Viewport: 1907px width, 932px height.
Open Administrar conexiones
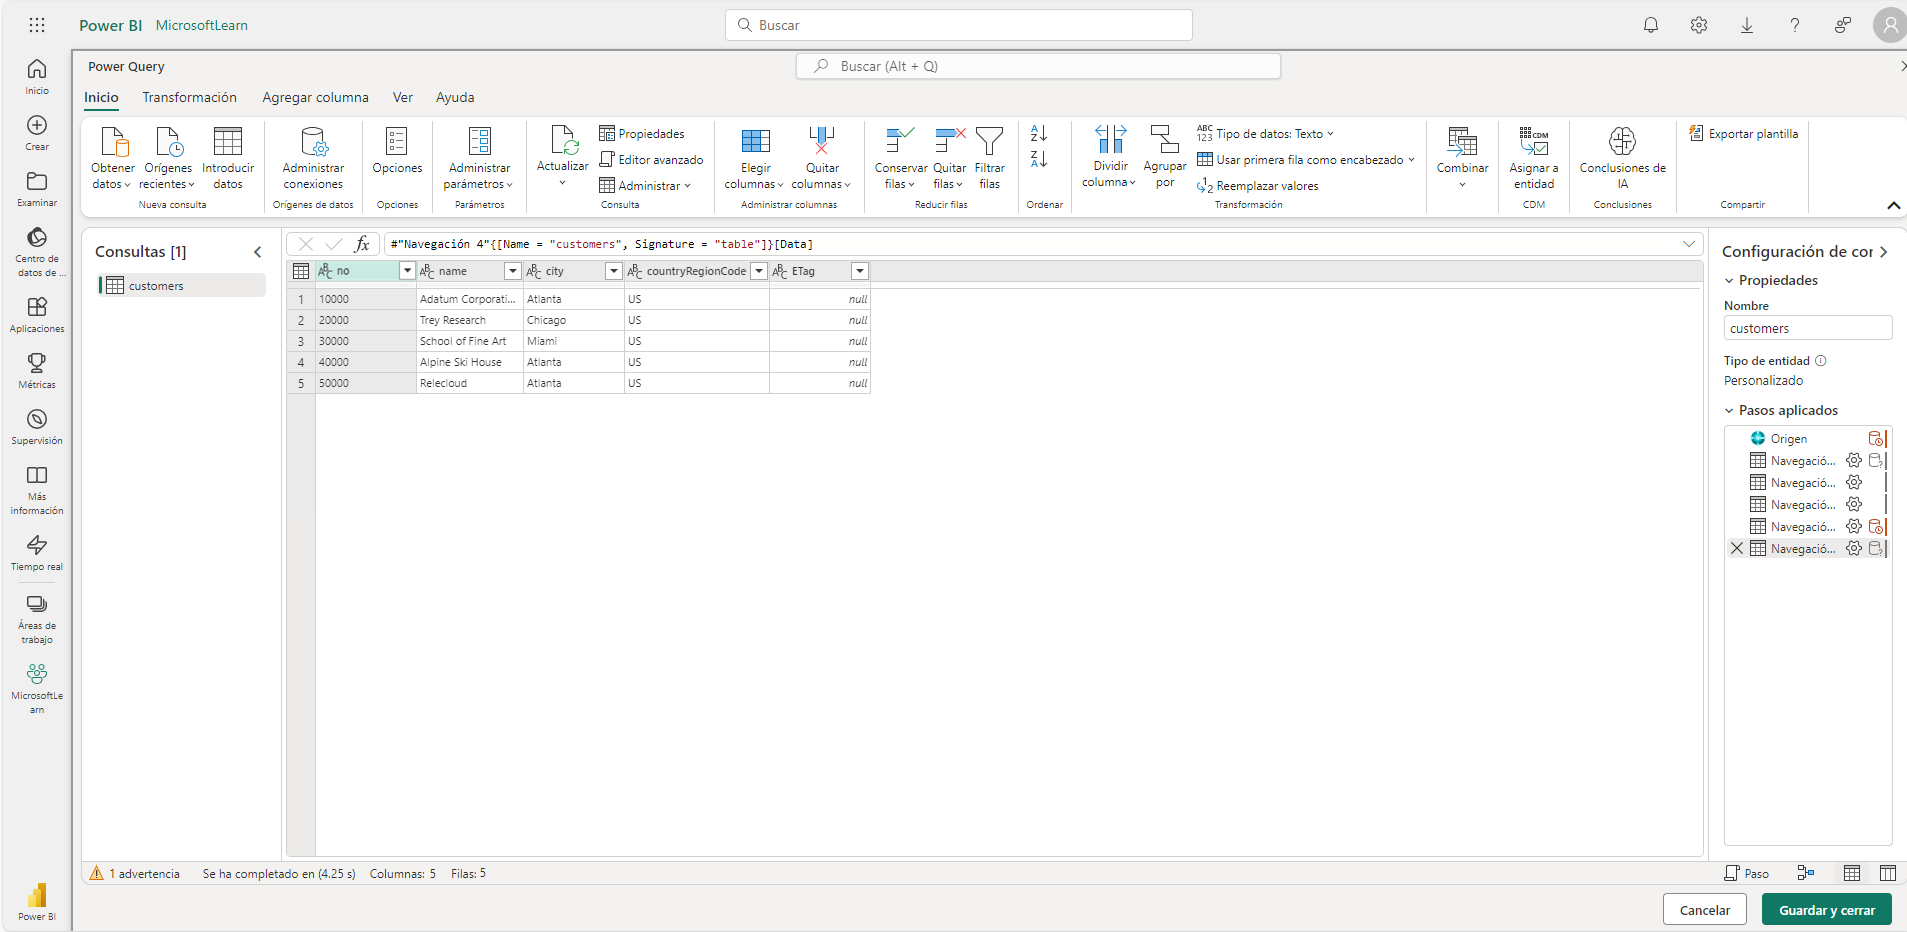[313, 157]
